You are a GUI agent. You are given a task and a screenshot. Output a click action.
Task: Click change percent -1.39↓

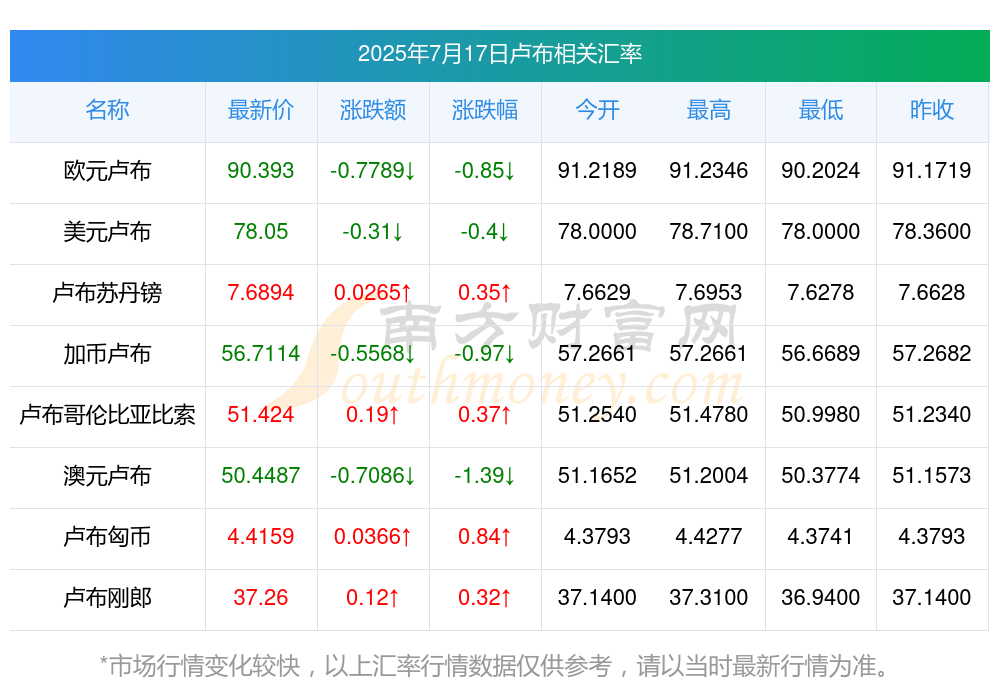[x=485, y=475]
